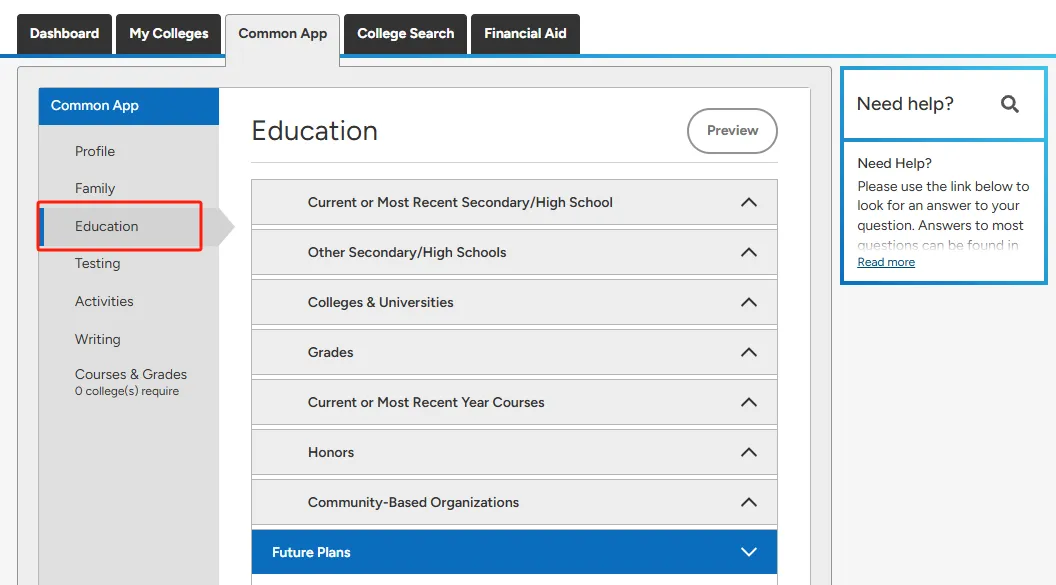Collapse Current or Most Recent Secondary/High School chevron
The image size is (1056, 585).
(x=748, y=202)
